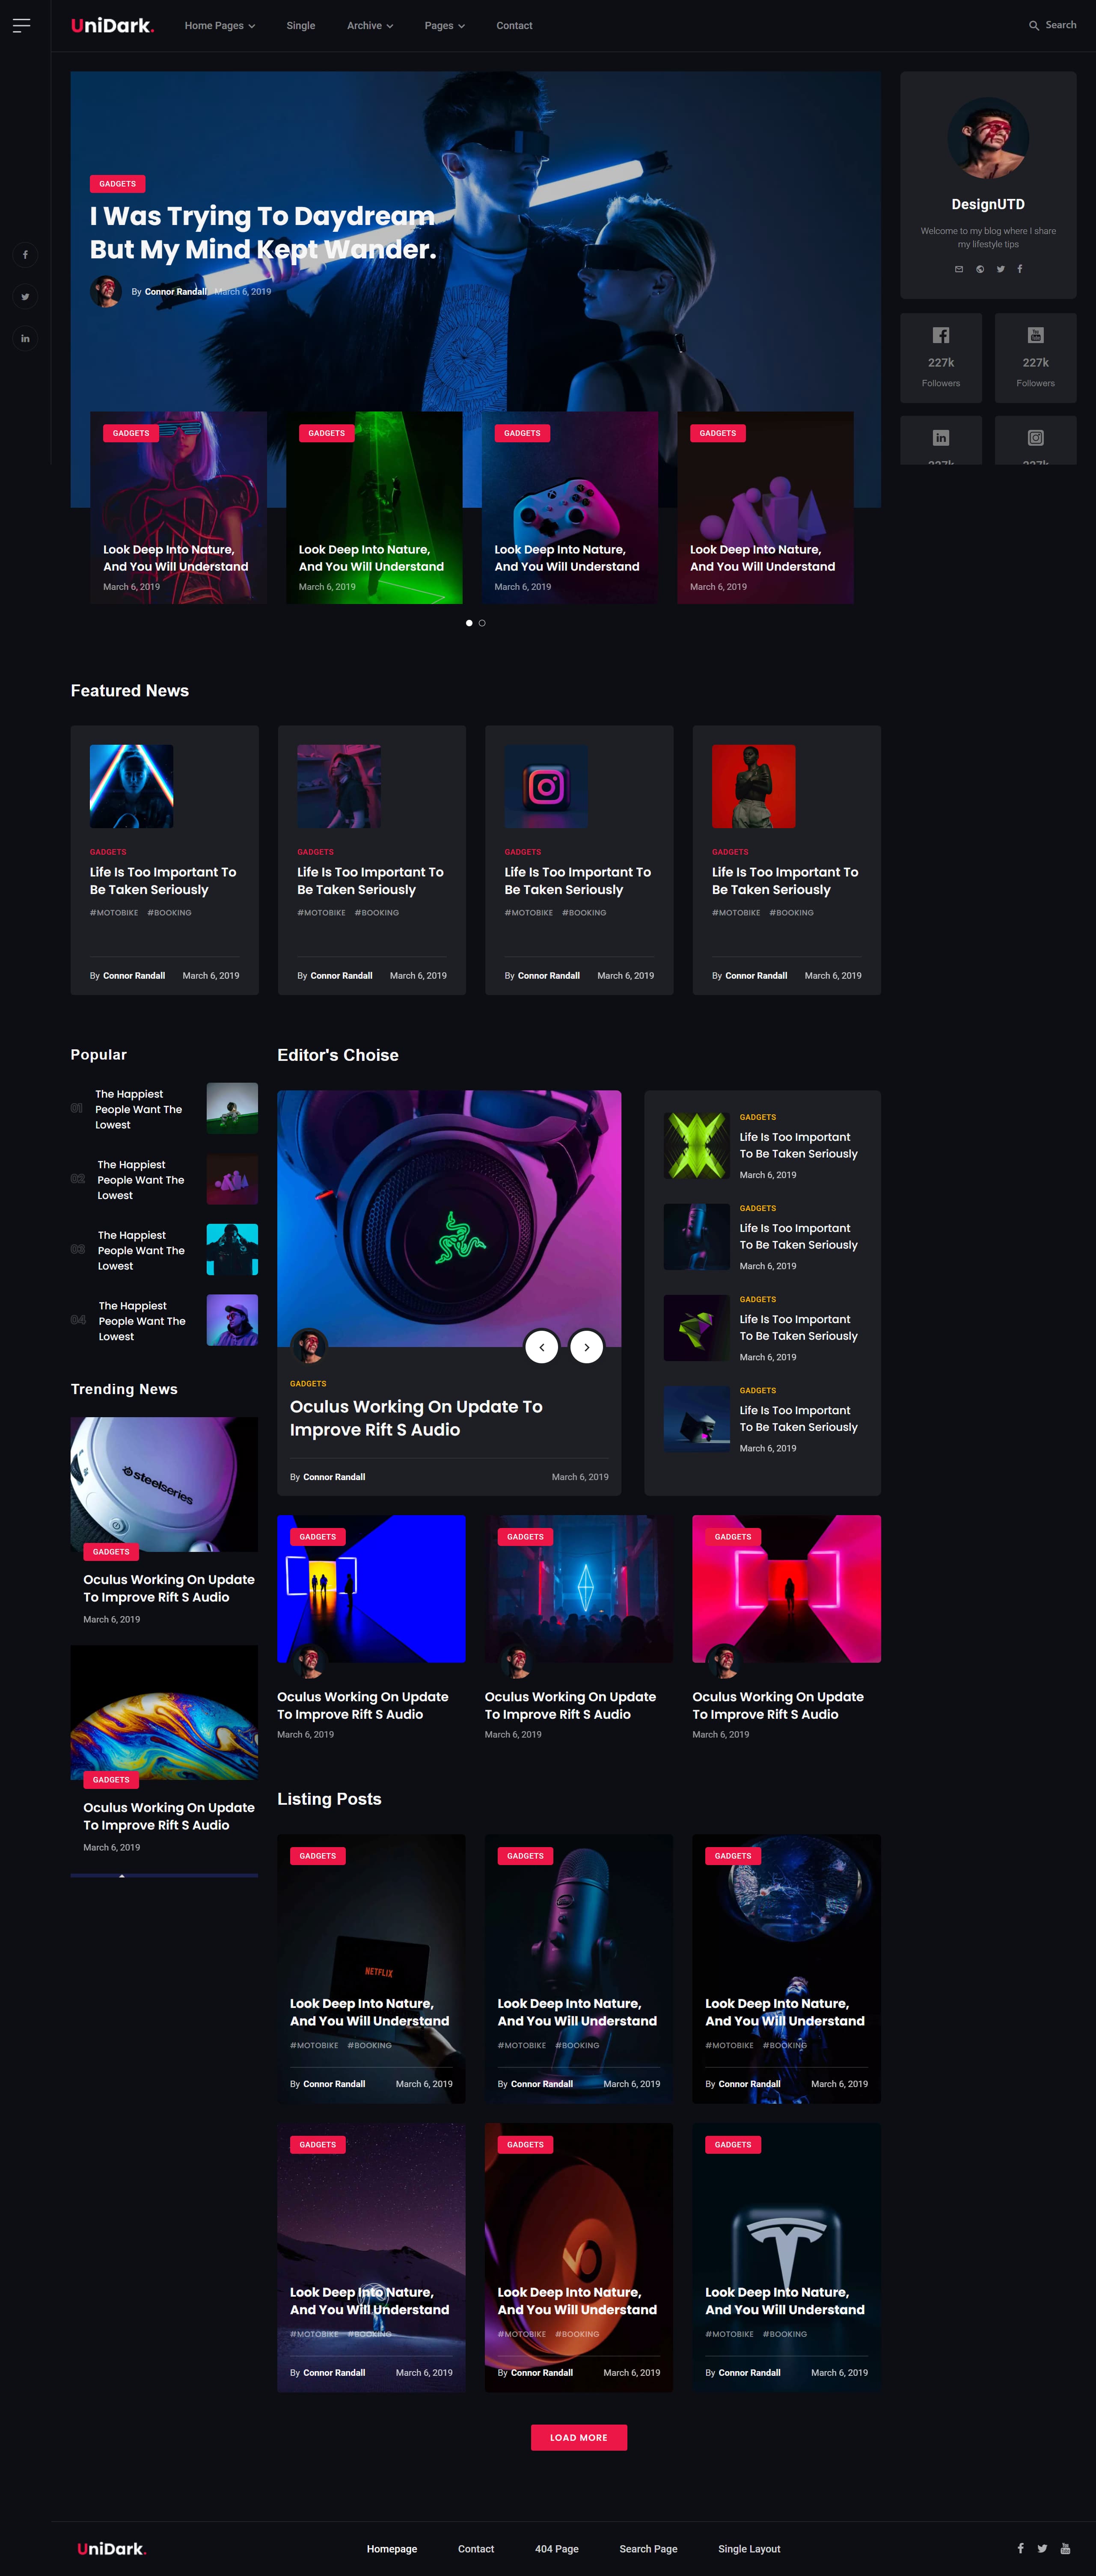Go to Homepage in the footer menu
1096x2576 pixels.
click(392, 2548)
